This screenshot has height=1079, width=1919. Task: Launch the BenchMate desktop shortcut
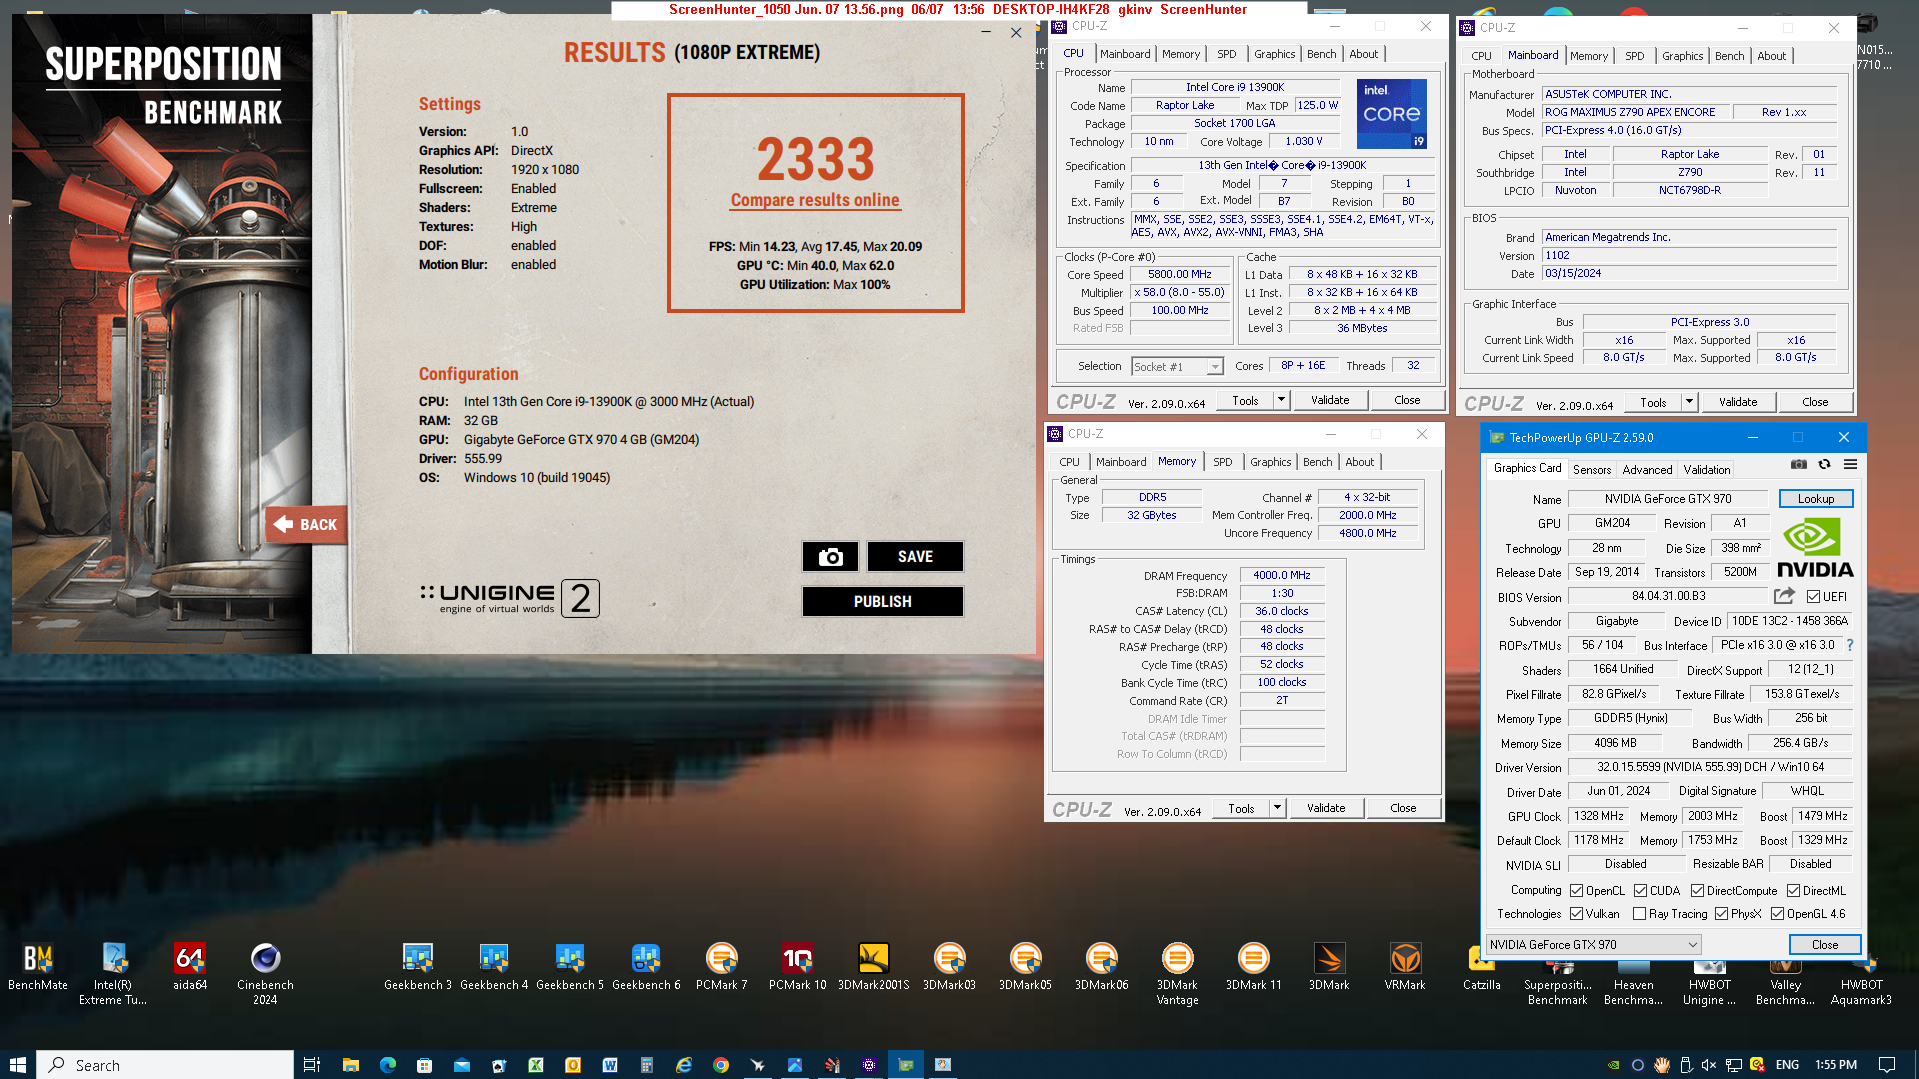[38, 968]
